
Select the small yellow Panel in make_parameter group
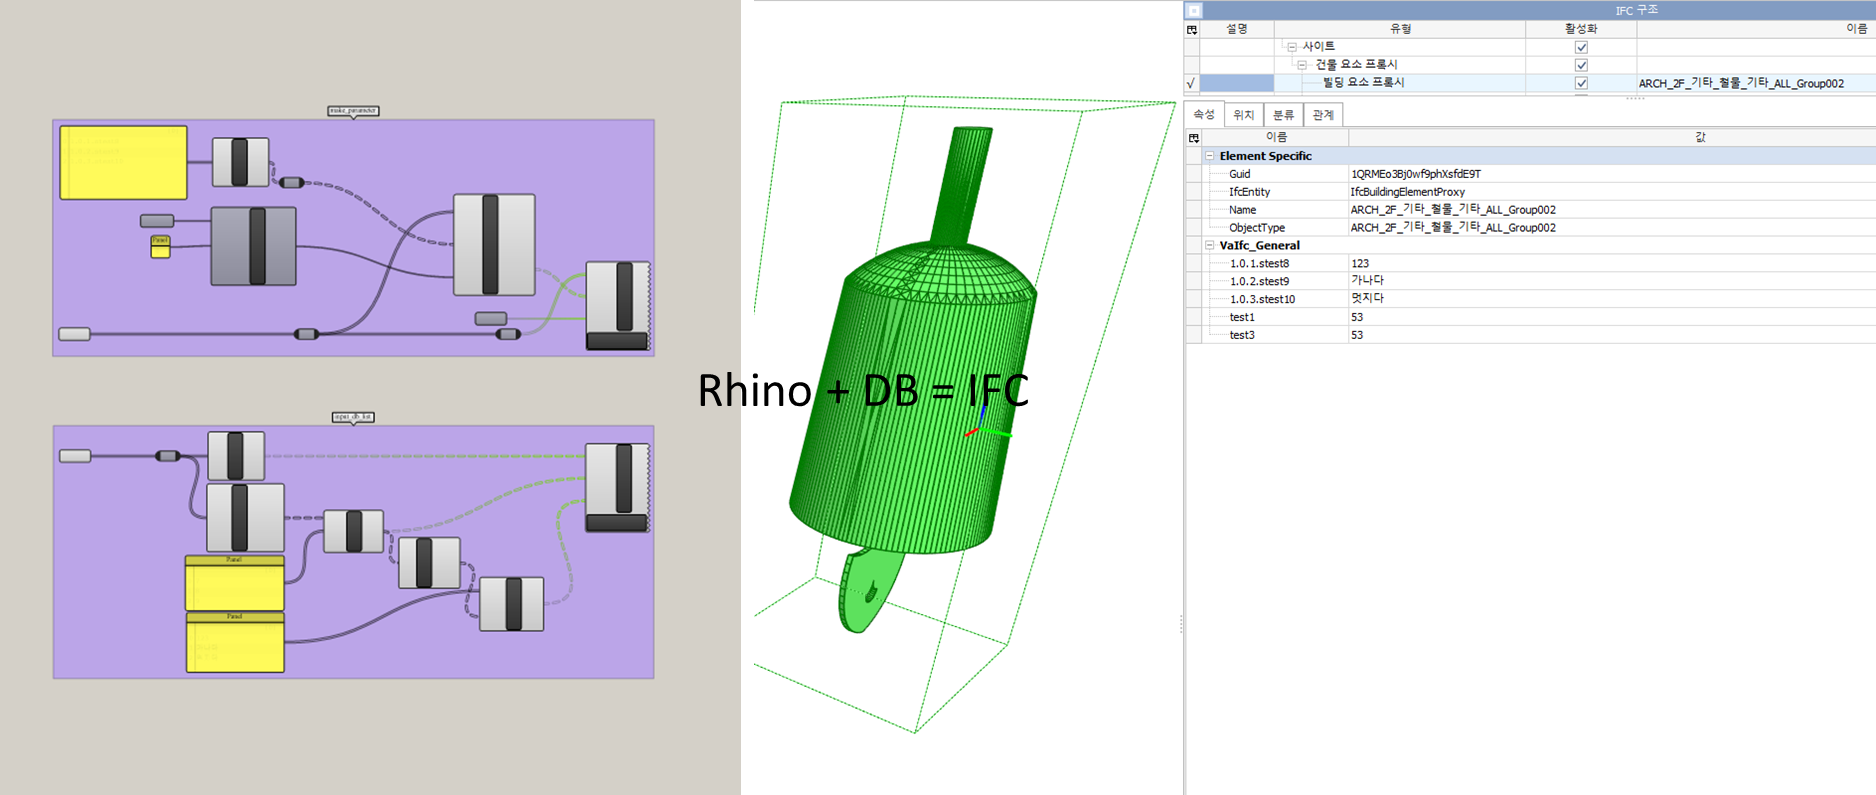point(160,247)
